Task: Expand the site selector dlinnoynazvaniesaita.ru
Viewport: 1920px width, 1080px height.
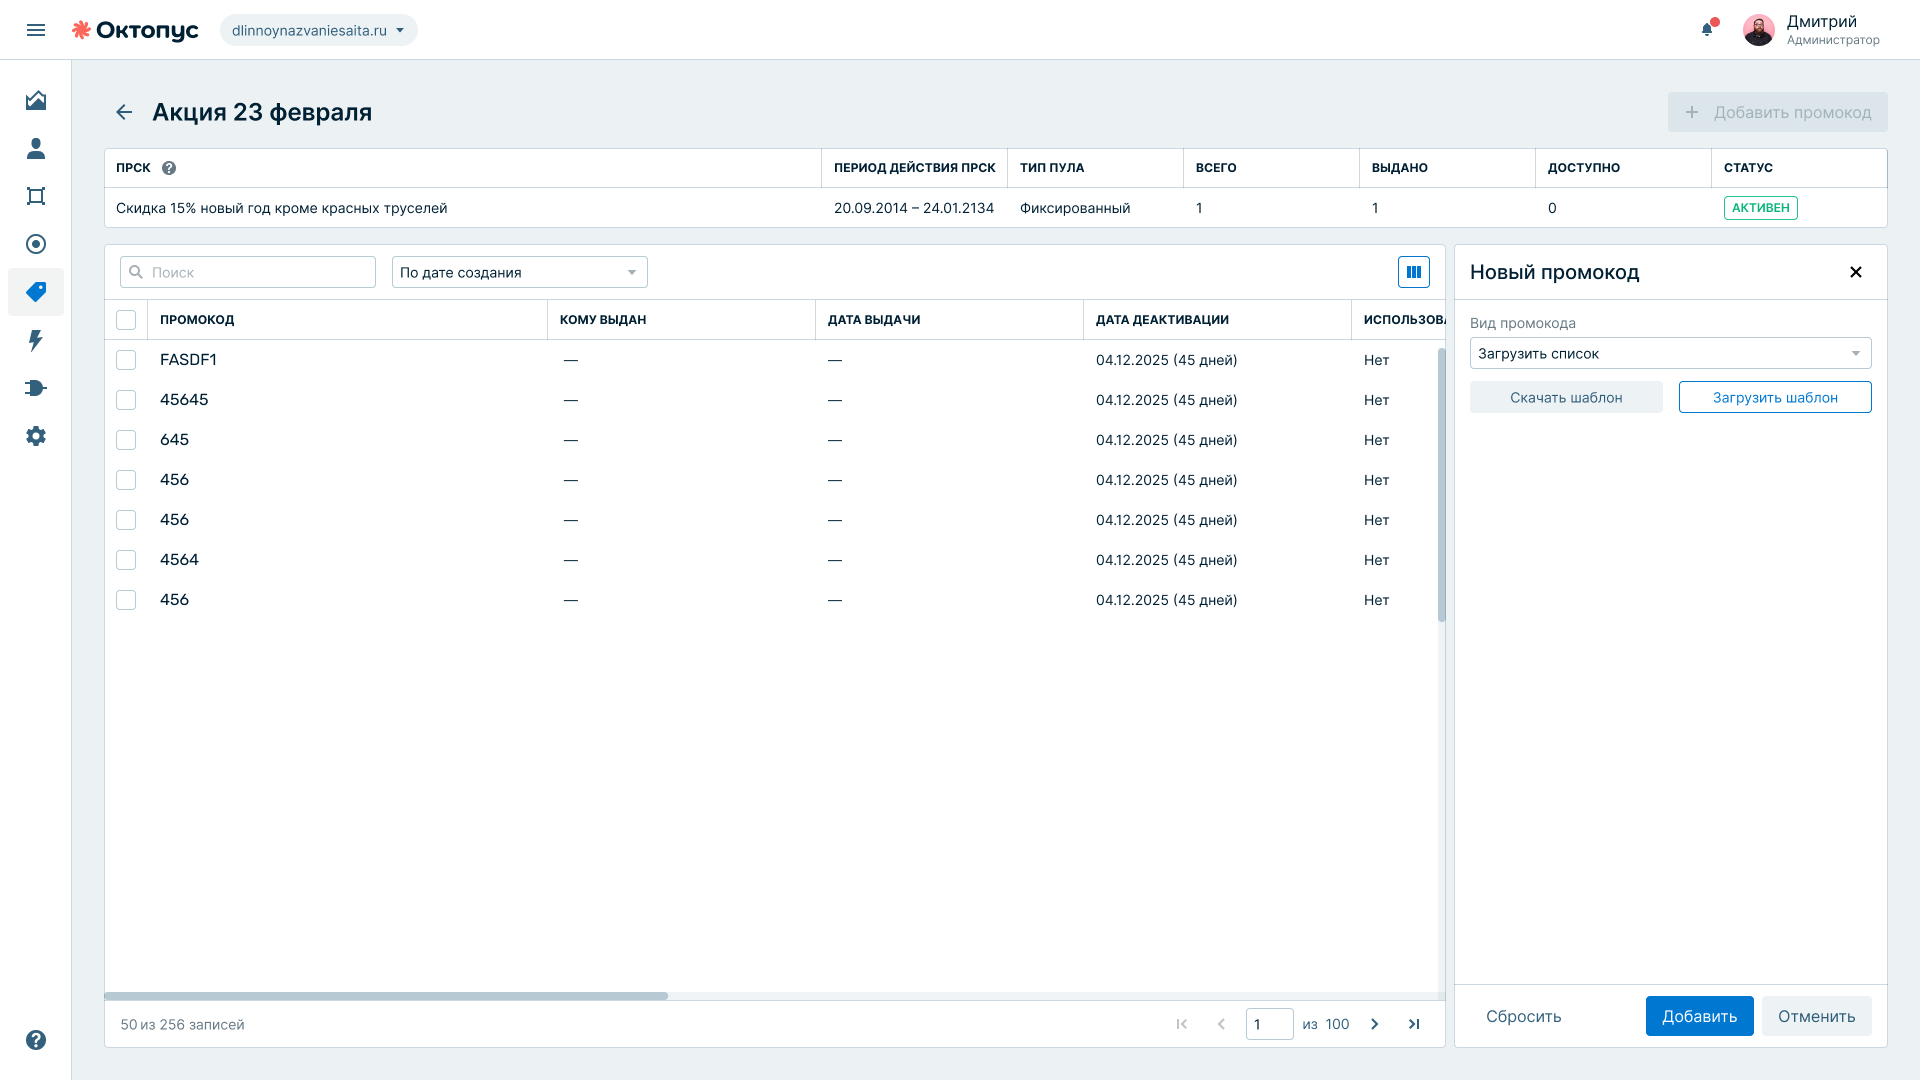Action: point(319,30)
